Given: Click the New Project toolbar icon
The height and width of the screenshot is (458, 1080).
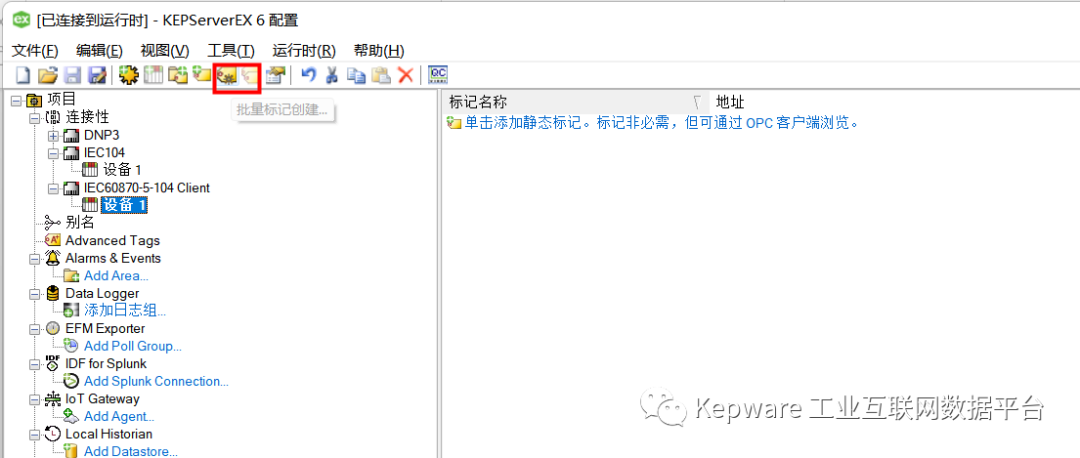Looking at the screenshot, I should click(23, 75).
